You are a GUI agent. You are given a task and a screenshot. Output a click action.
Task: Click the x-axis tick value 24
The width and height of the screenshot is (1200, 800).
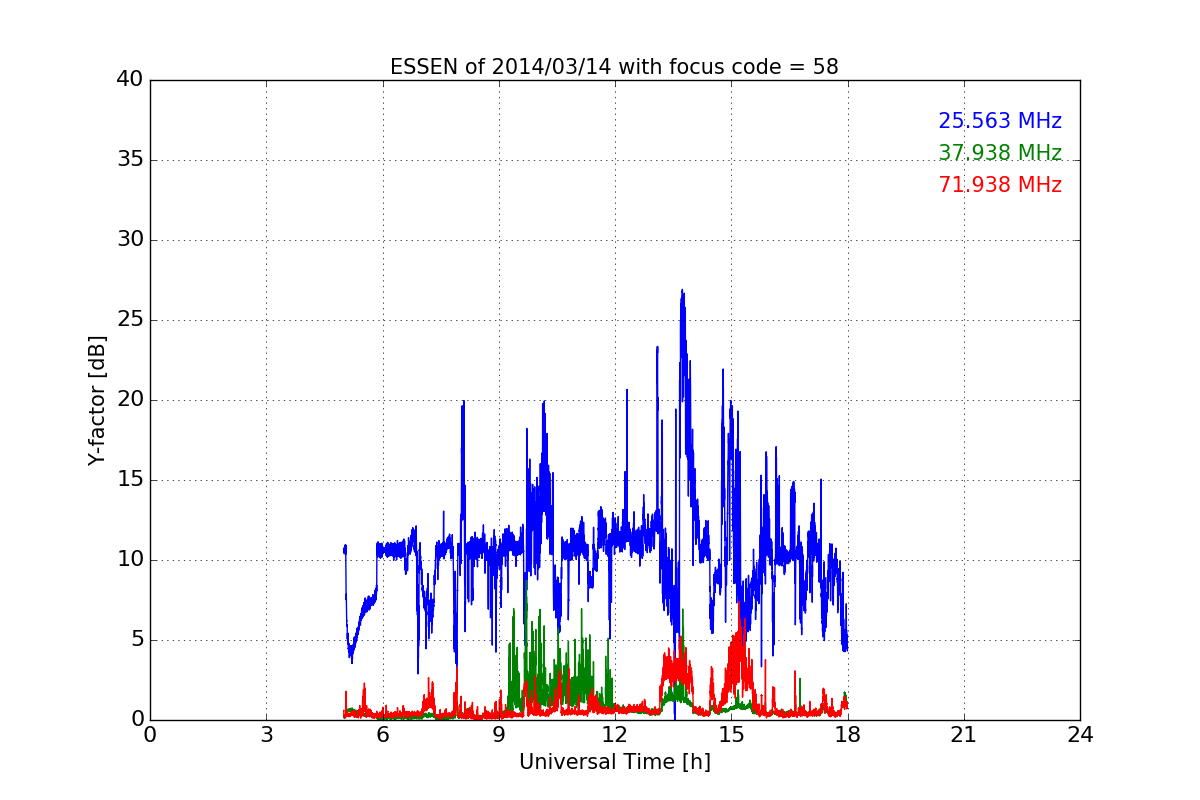pyautogui.click(x=1080, y=735)
